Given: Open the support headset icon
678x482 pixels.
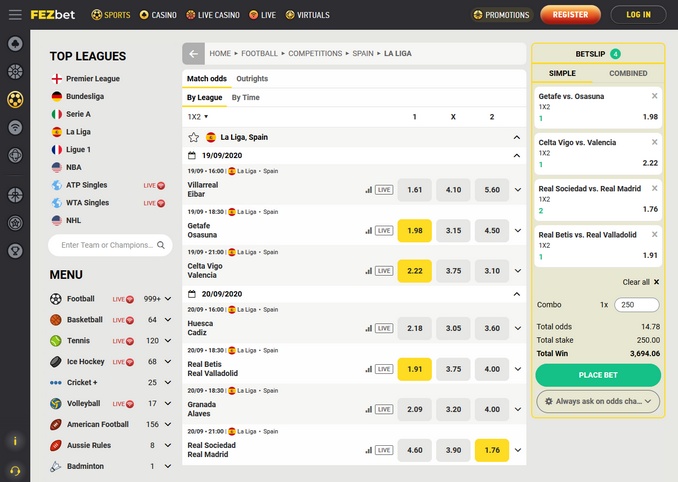Looking at the screenshot, I should pos(15,471).
